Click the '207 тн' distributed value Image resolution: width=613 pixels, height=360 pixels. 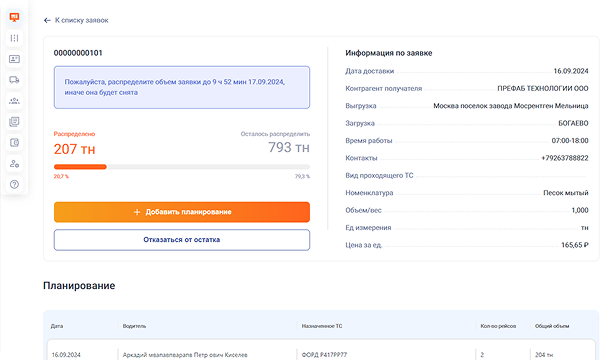point(74,149)
